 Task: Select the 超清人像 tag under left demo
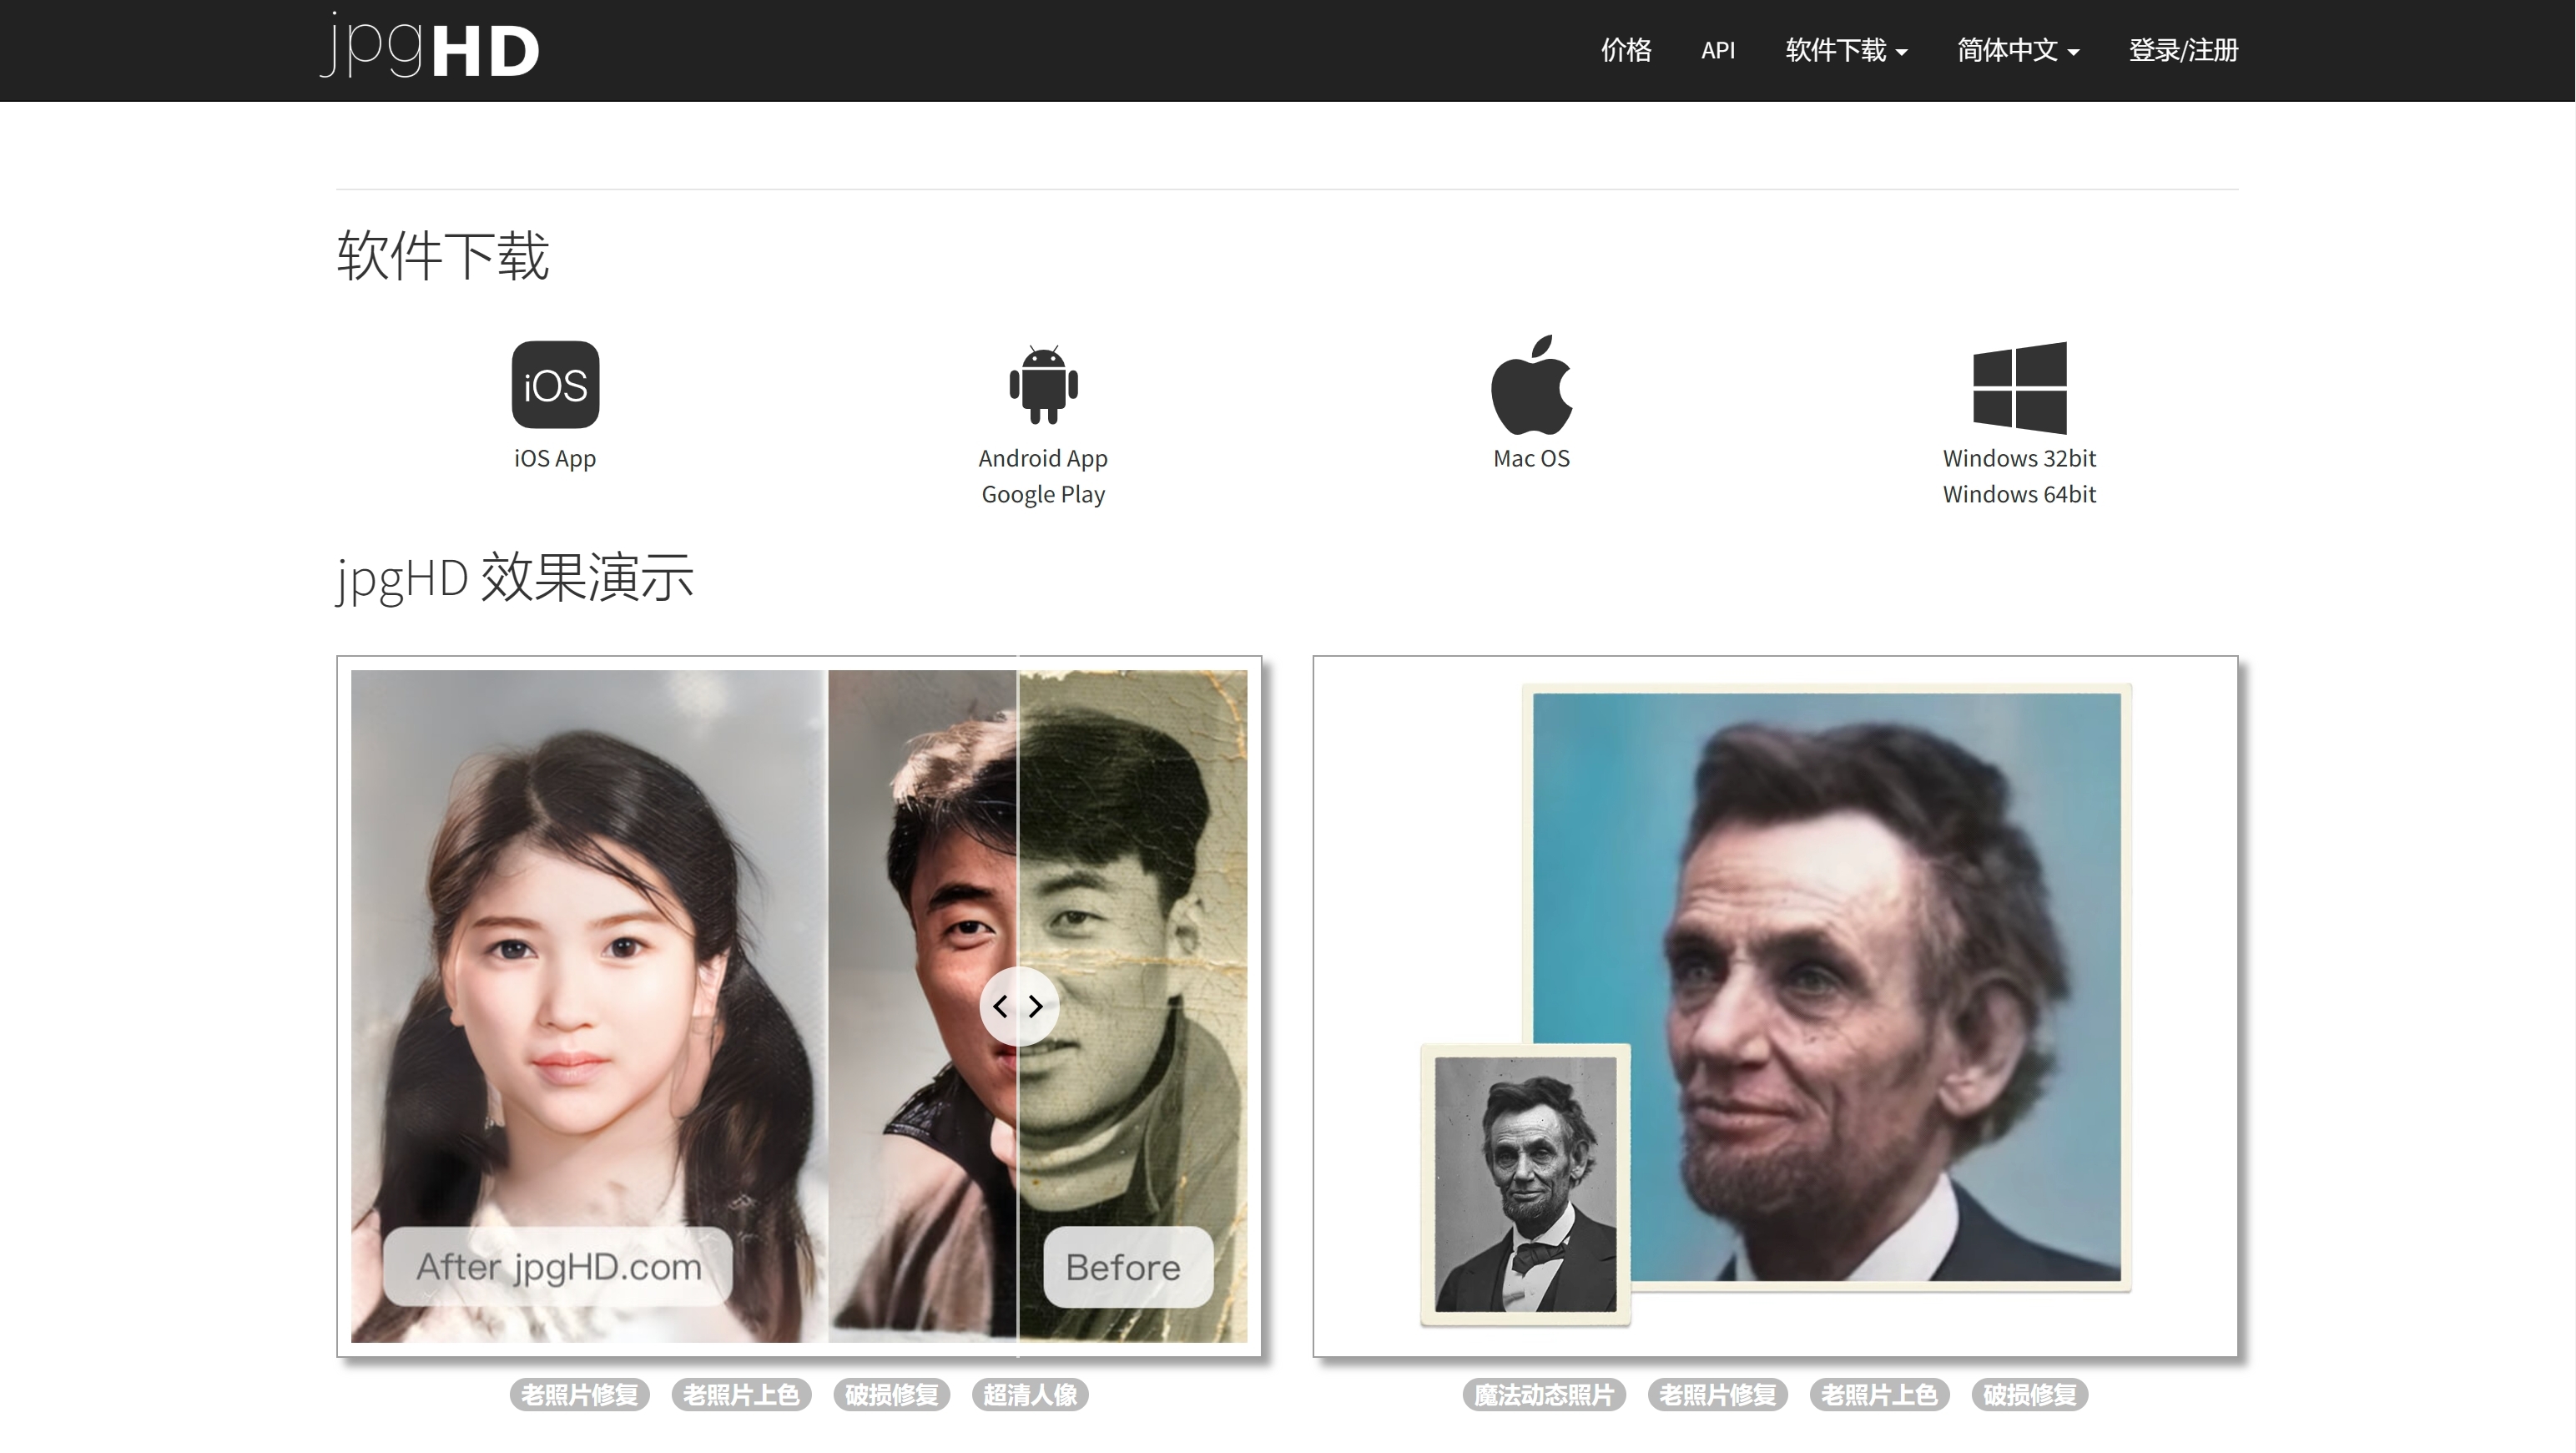coord(1030,1394)
